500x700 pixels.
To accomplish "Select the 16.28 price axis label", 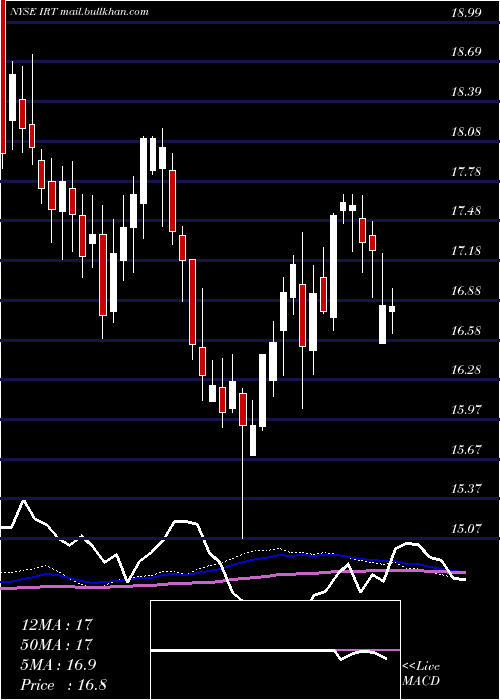I will coord(466,370).
